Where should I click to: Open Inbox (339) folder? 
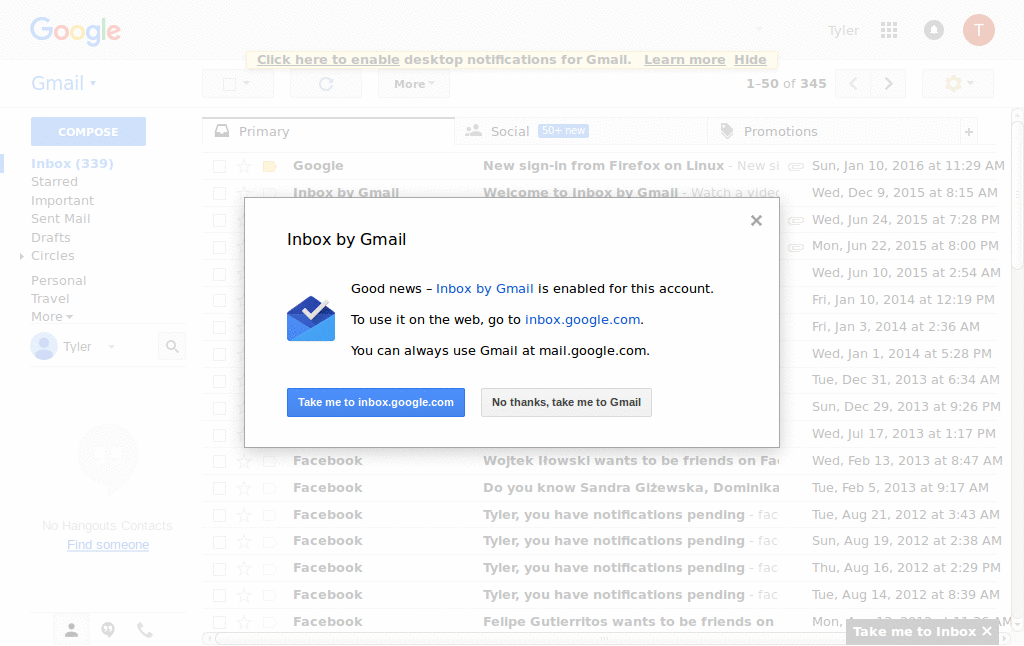72,163
